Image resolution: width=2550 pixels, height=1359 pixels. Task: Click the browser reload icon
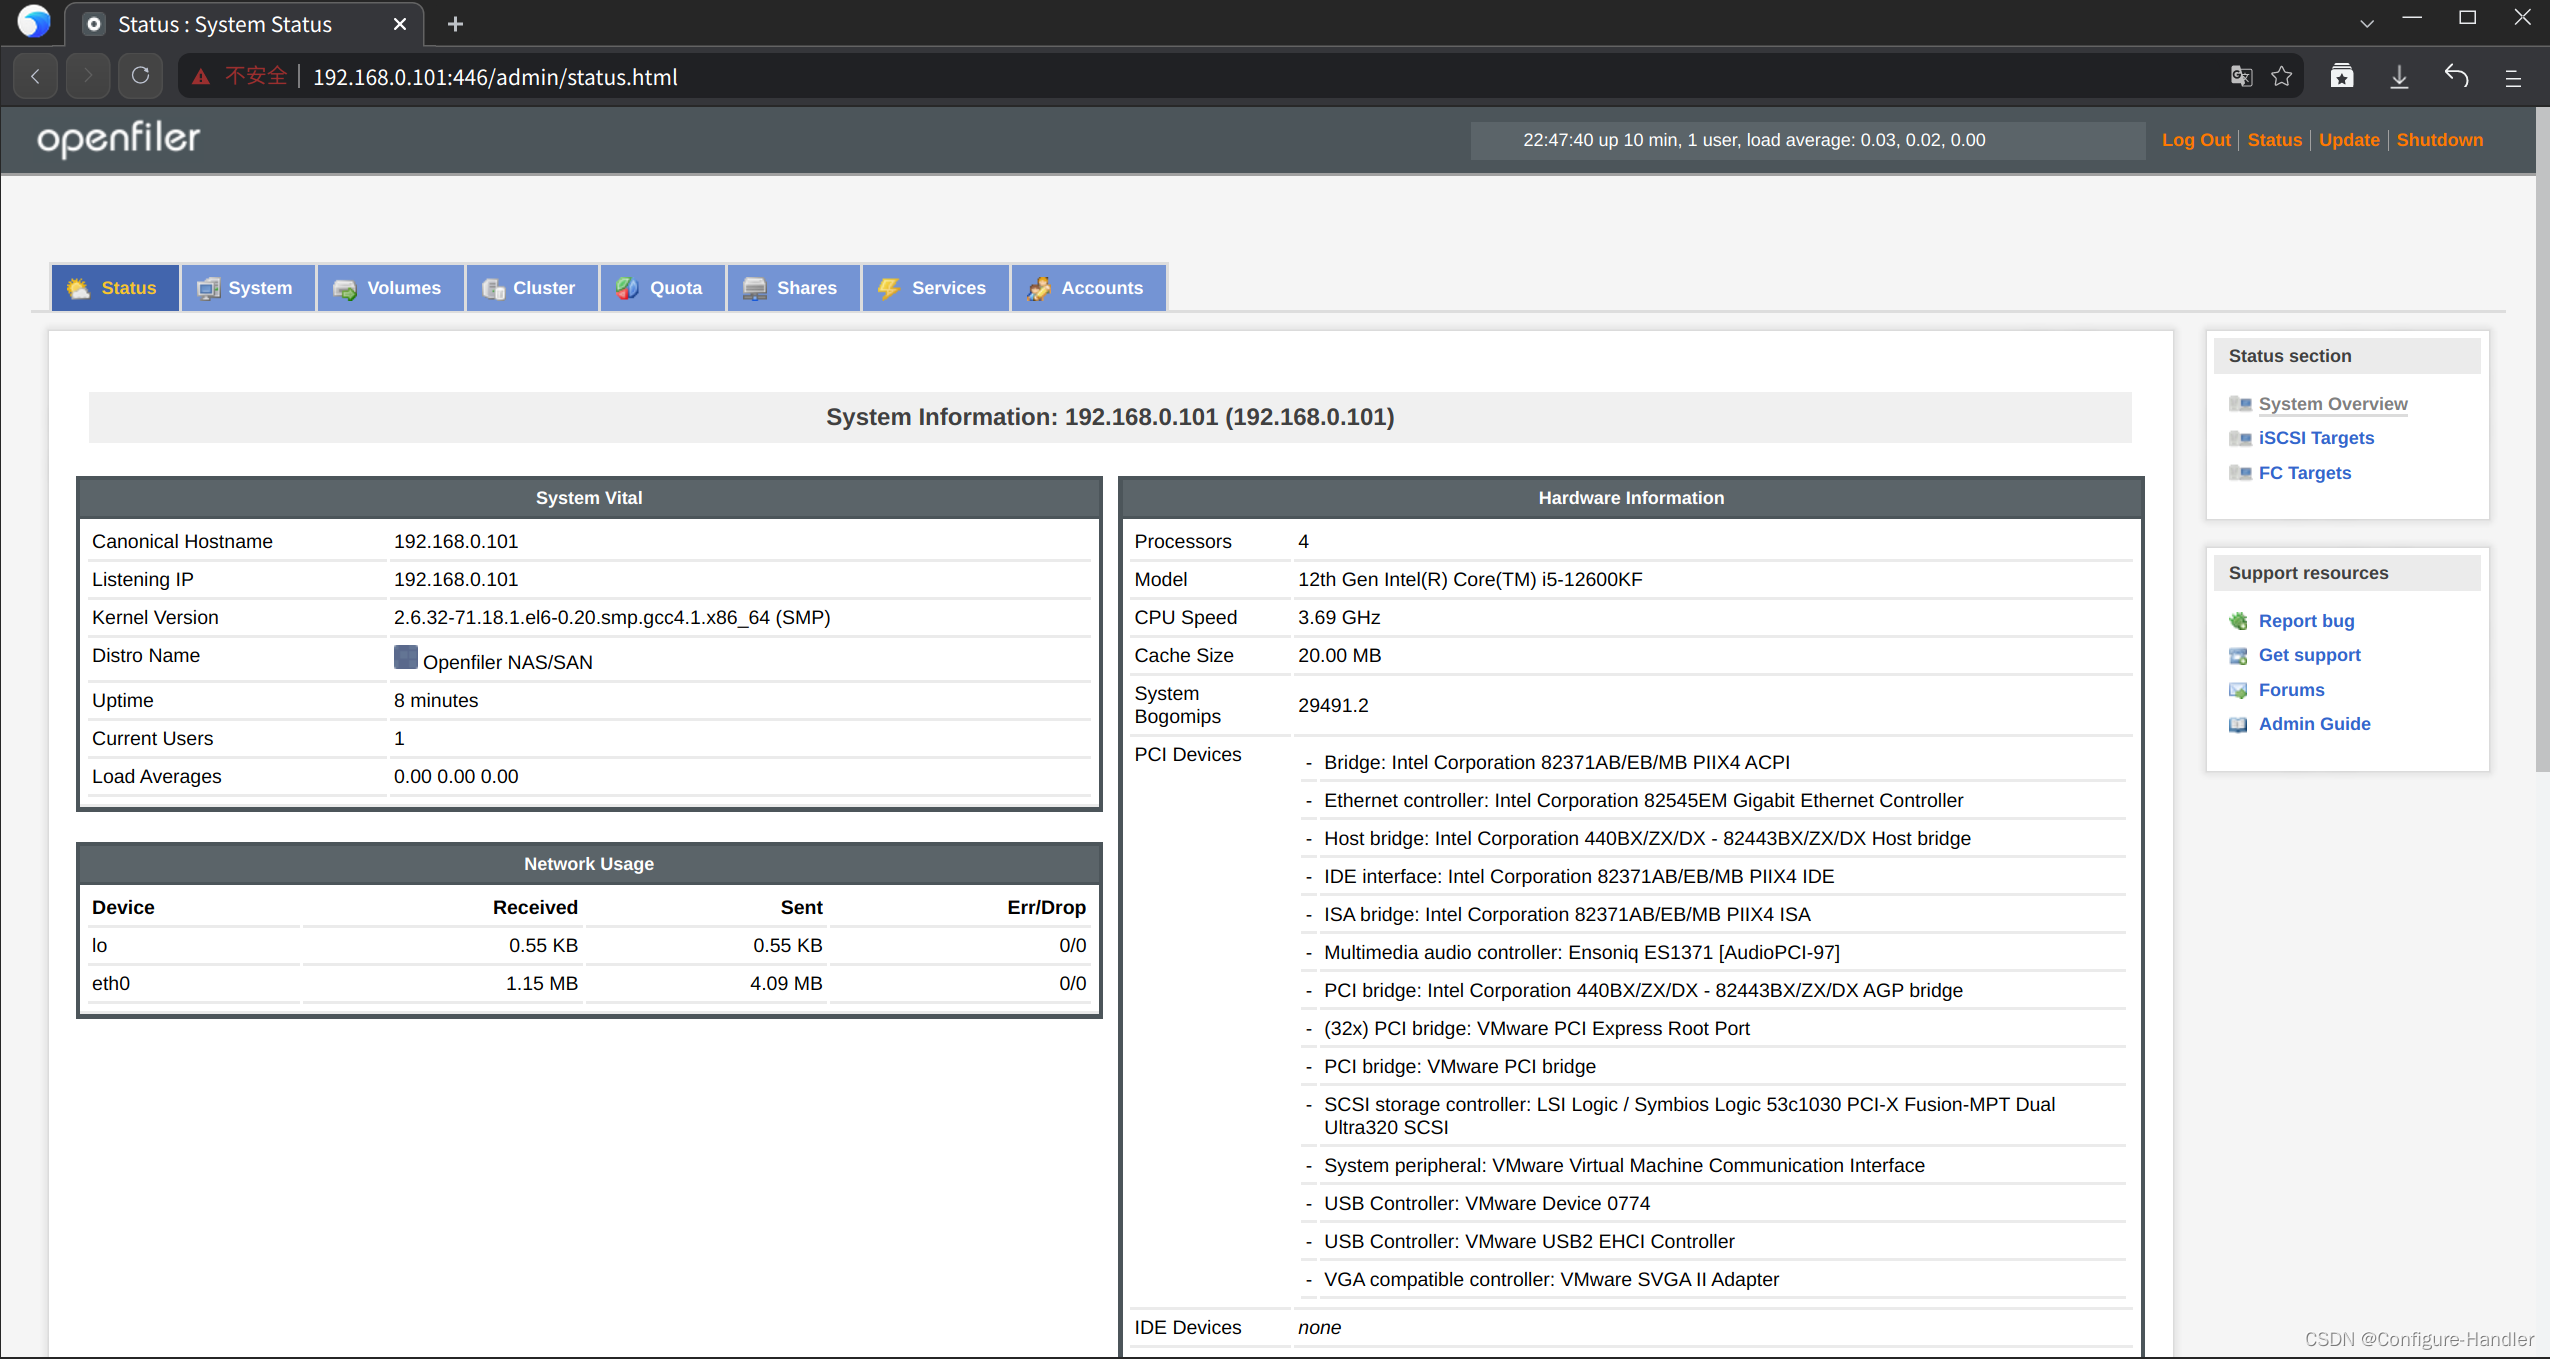140,76
